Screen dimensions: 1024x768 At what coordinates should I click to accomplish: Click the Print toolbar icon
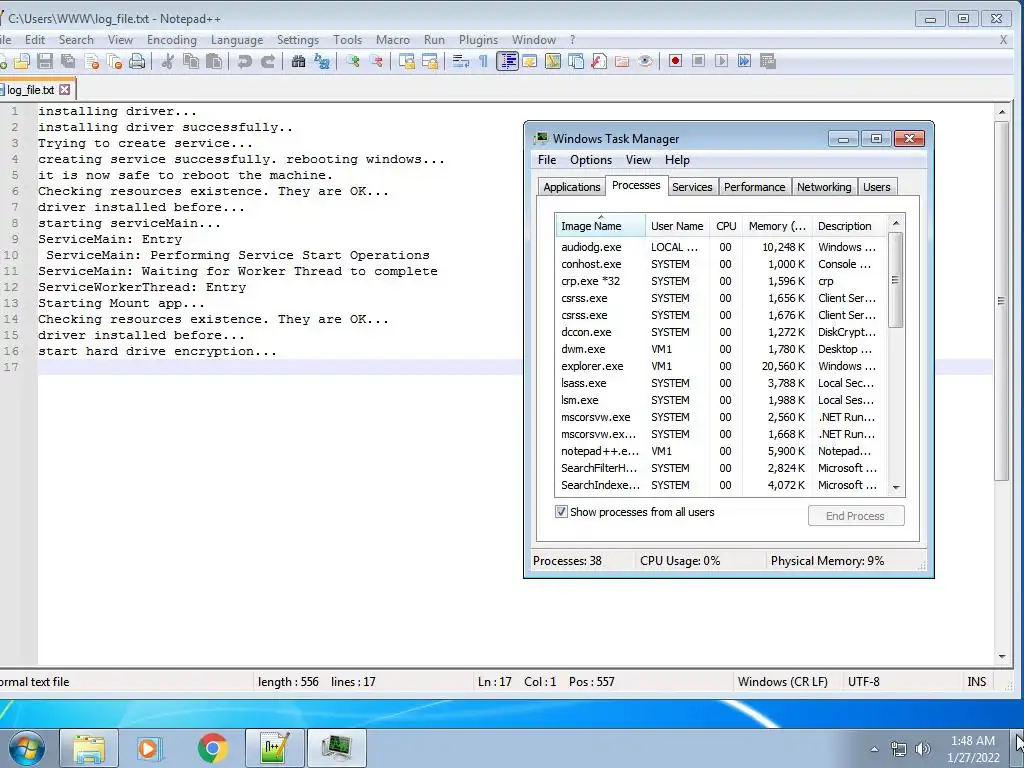[x=136, y=61]
